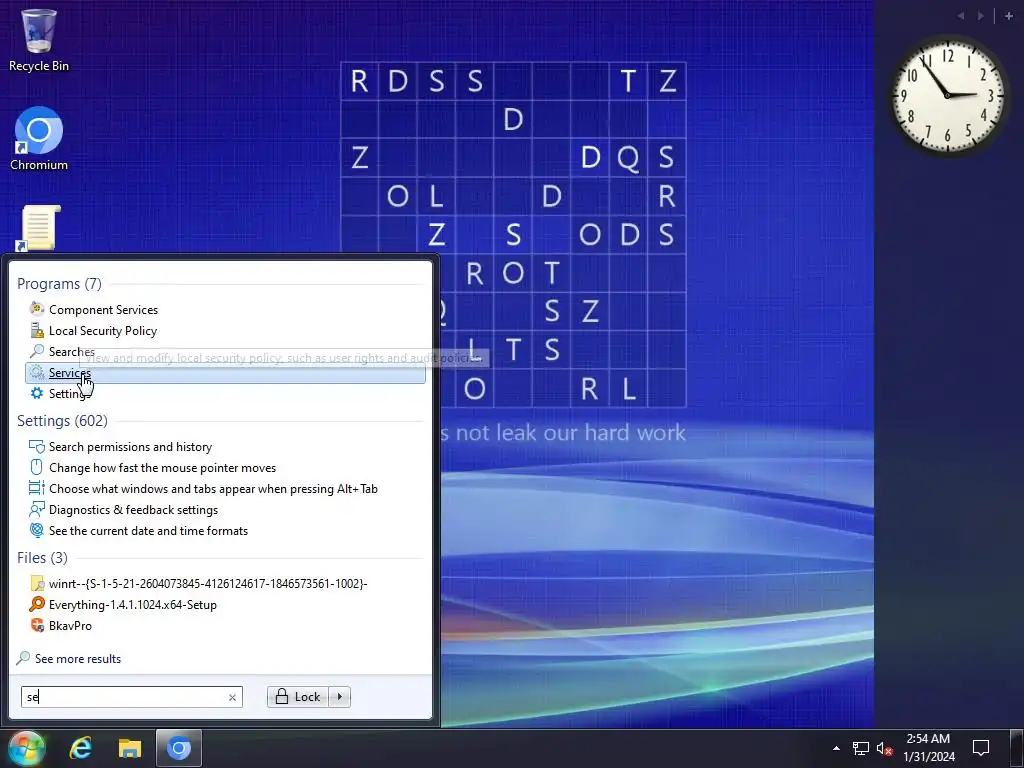Click the analog clock gadget
This screenshot has height=768, width=1024.
[x=947, y=95]
